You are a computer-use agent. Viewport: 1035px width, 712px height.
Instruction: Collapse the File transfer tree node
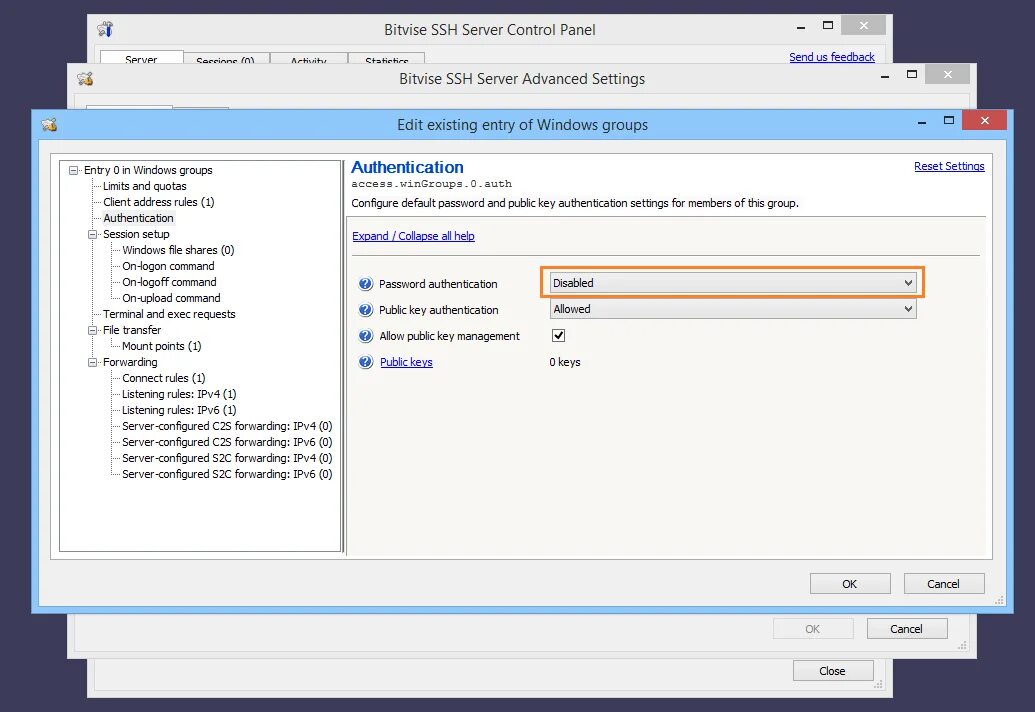[x=92, y=330]
